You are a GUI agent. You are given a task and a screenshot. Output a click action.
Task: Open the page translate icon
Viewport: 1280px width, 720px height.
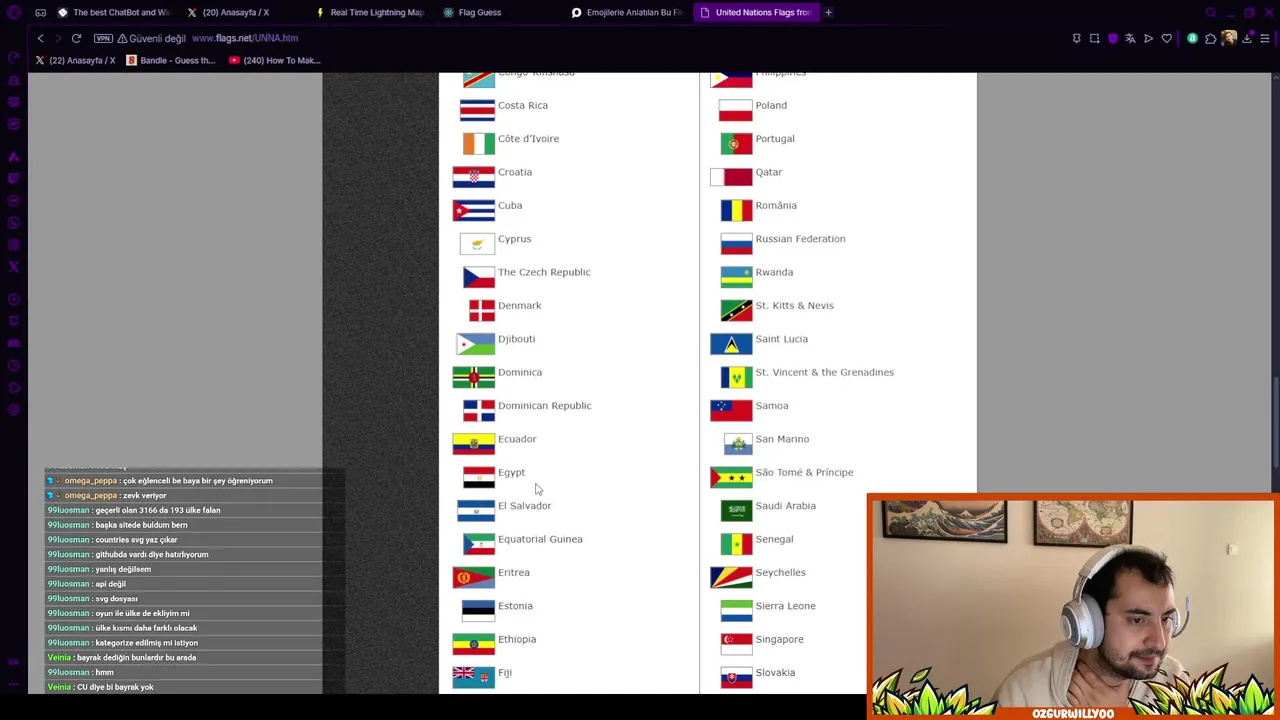pyautogui.click(x=1130, y=38)
